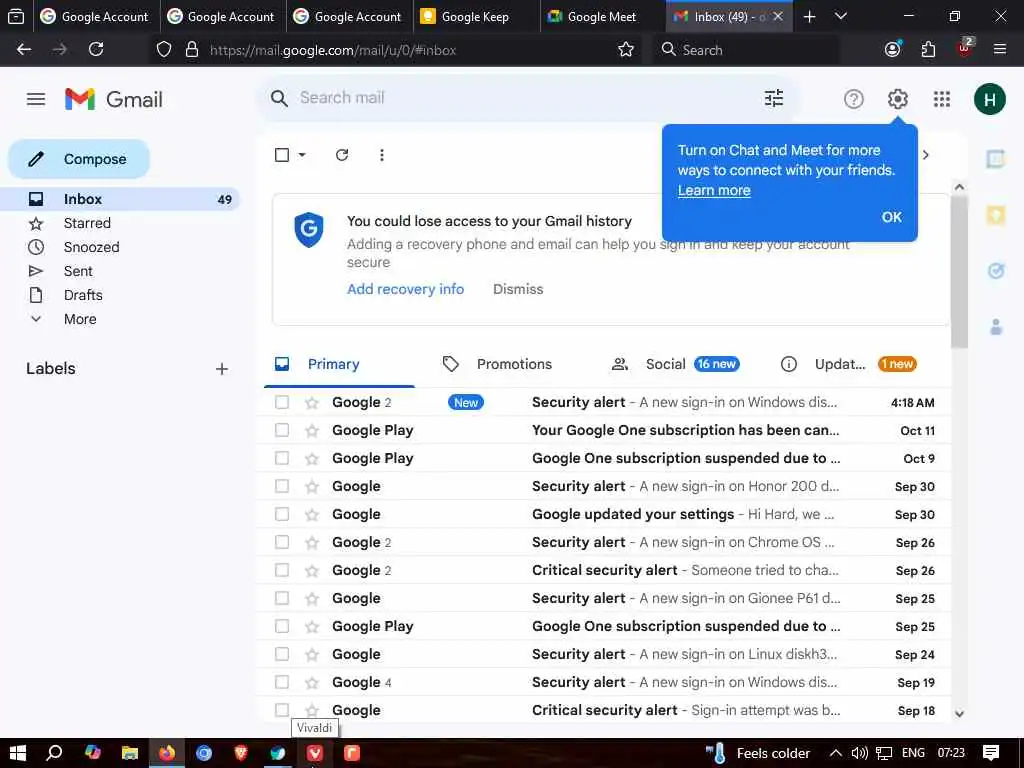Compose a new email
1024x768 pixels.
(79, 159)
